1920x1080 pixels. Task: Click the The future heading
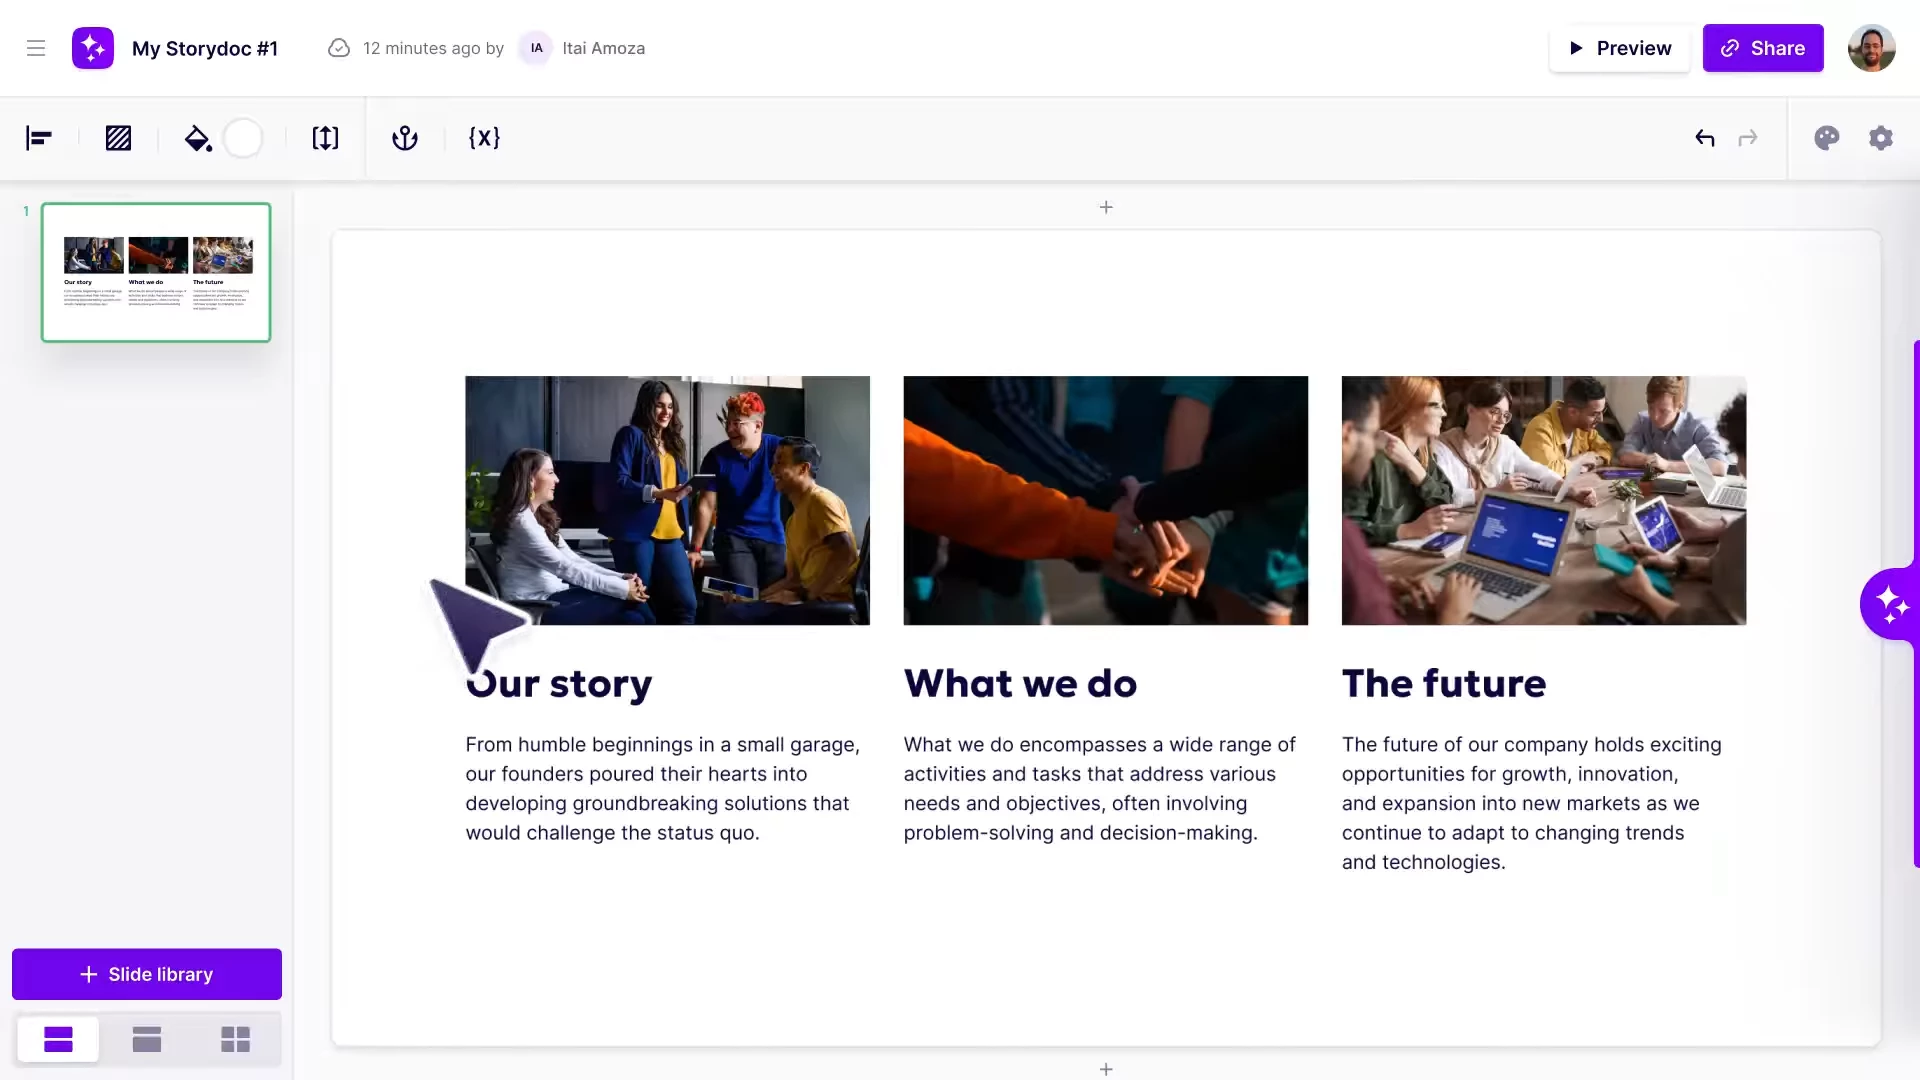tap(1444, 684)
